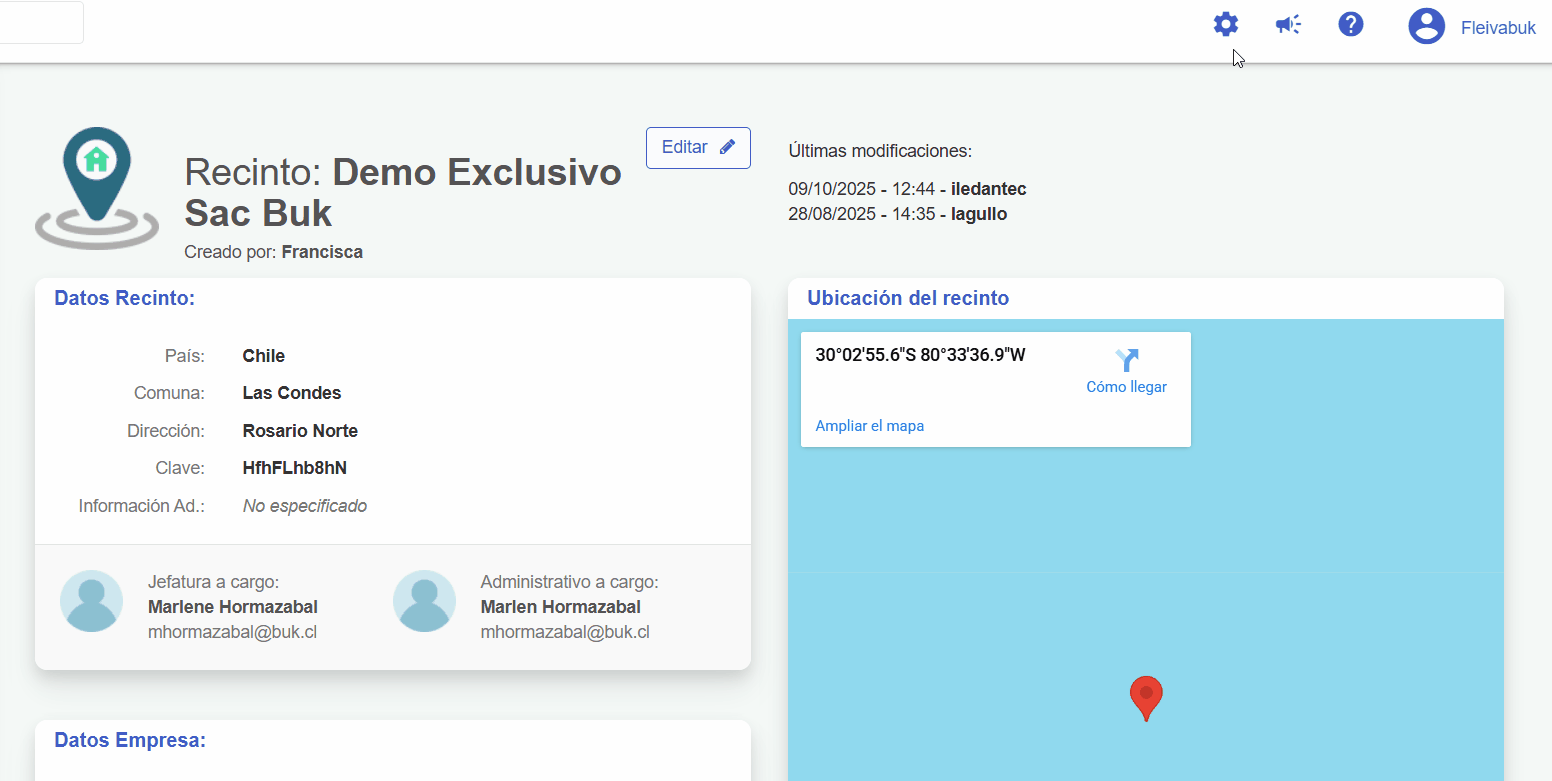
Task: Click the empty search box top left
Action: (x=40, y=21)
